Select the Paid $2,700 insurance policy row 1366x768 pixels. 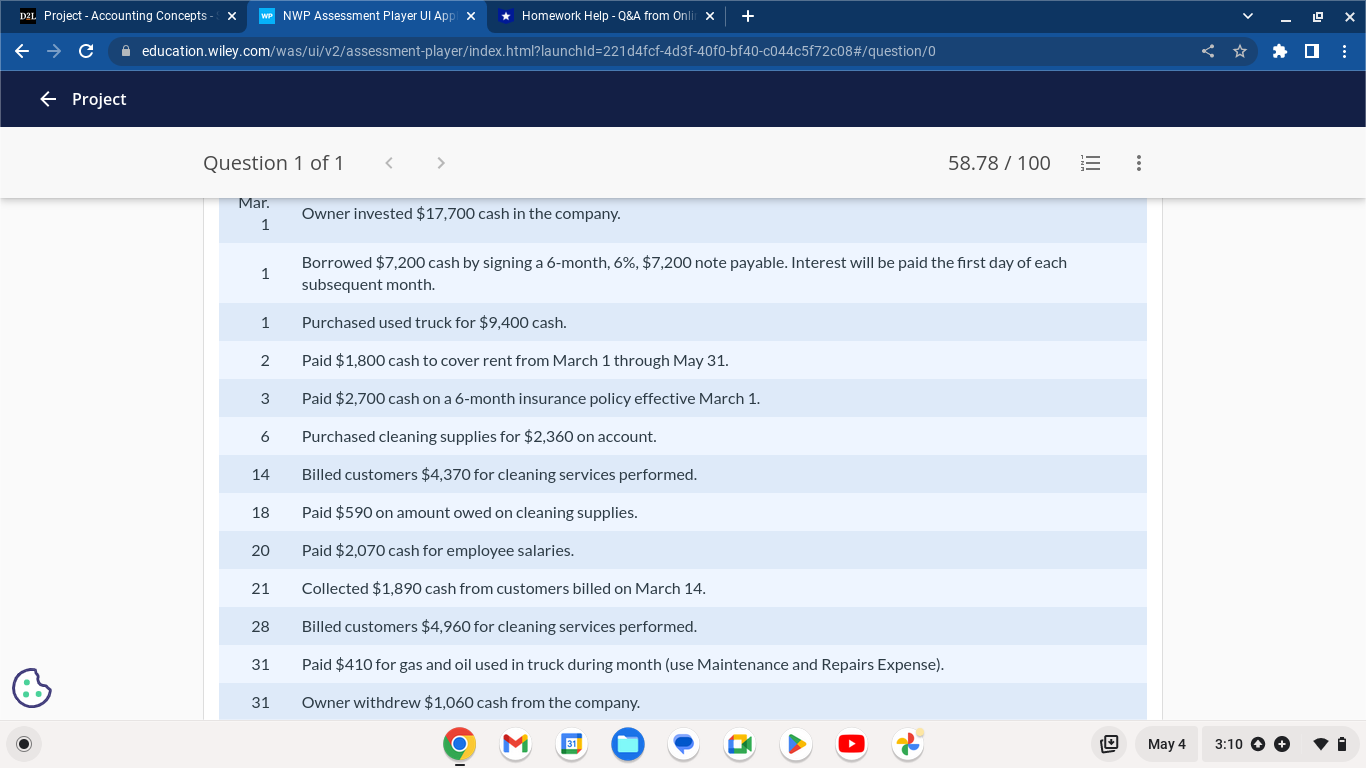(683, 399)
